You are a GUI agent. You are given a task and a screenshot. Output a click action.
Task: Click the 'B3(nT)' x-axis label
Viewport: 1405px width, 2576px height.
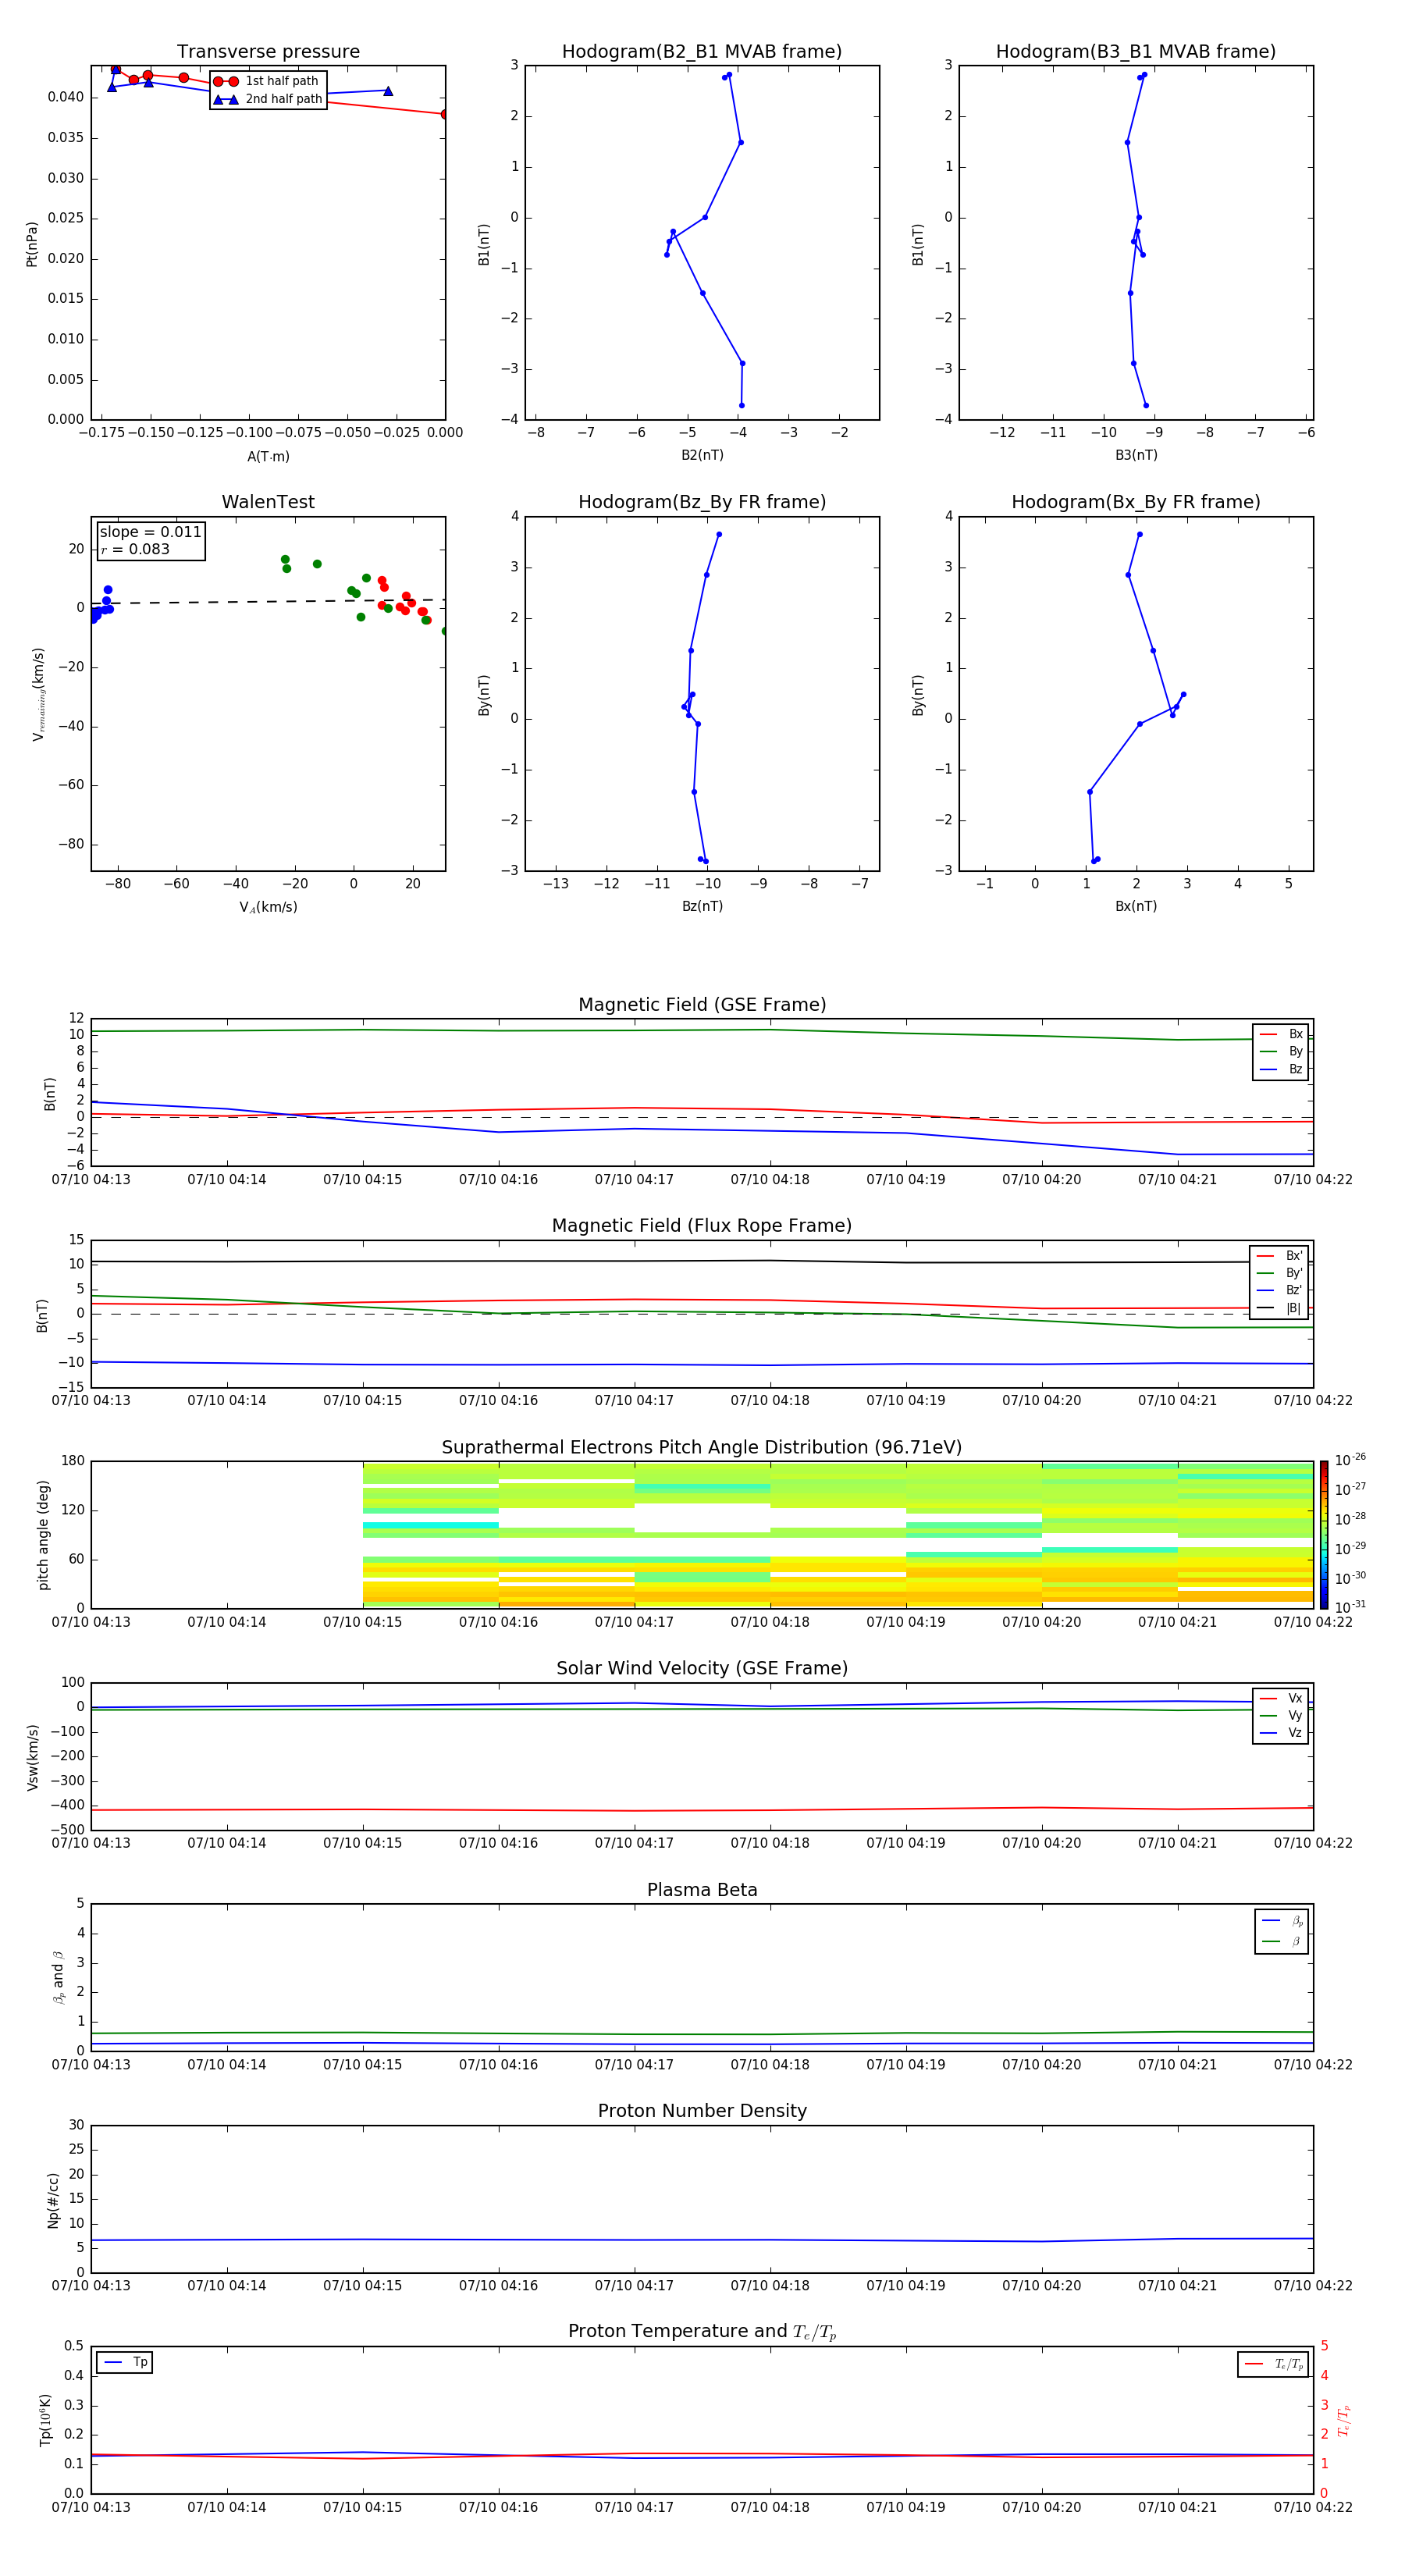pos(1136,455)
